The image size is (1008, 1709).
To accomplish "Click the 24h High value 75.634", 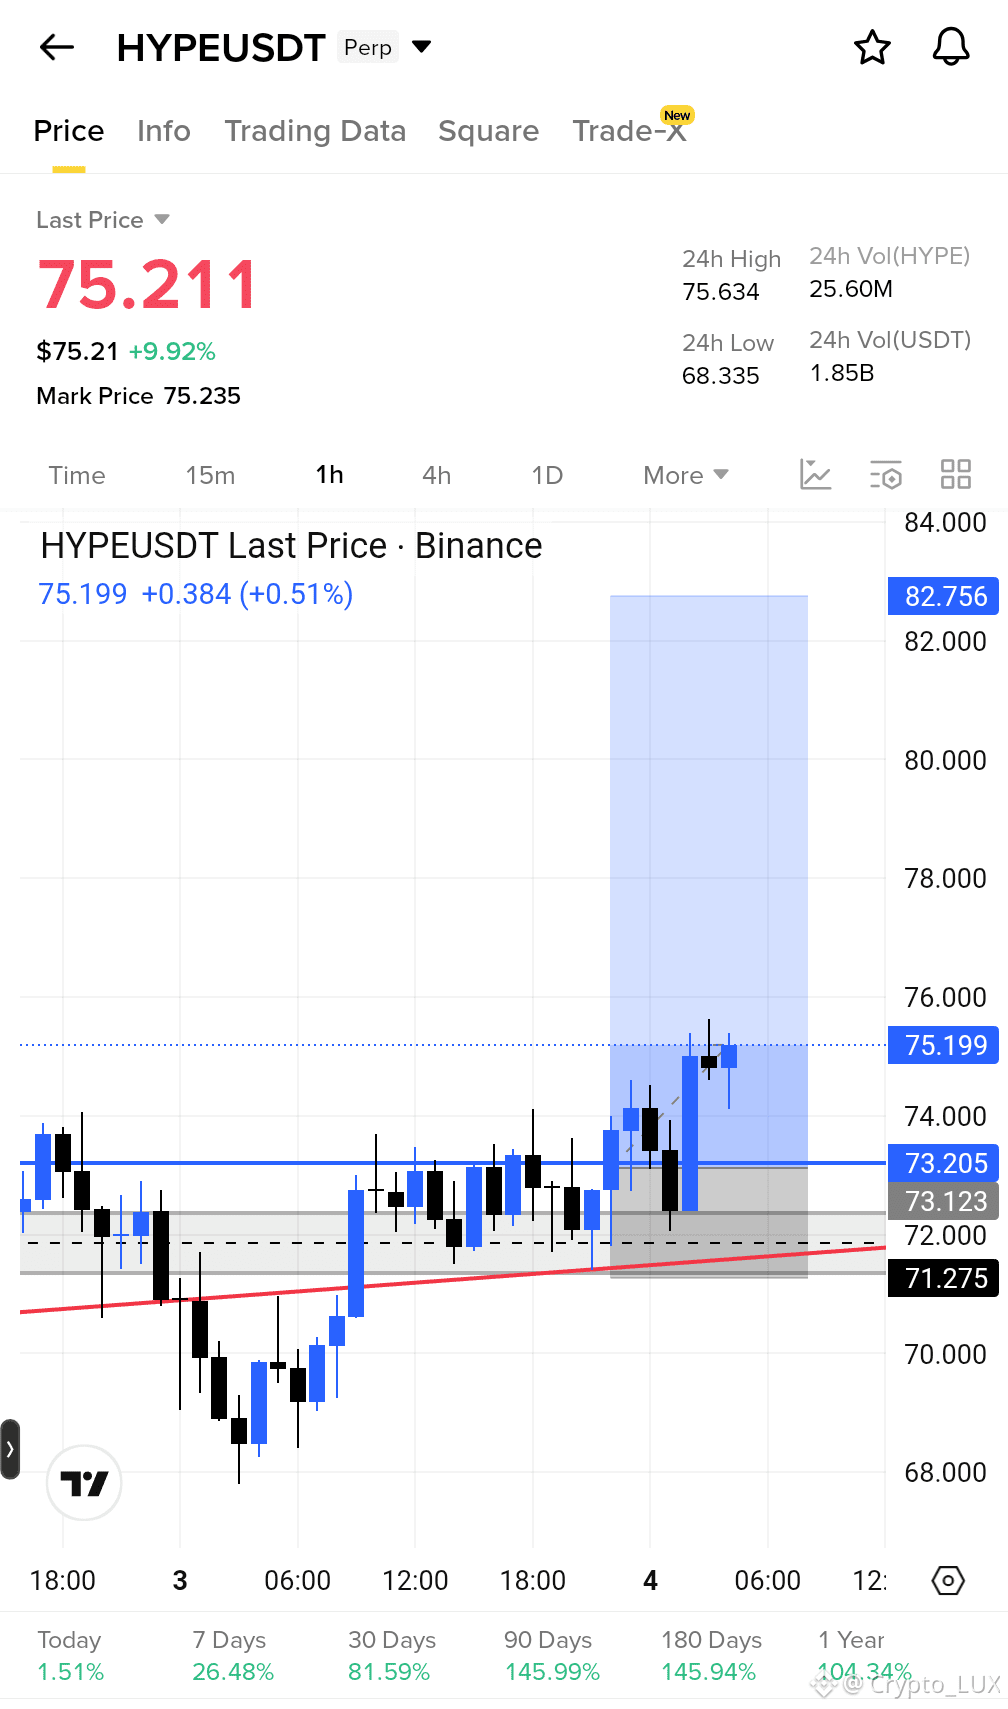I will [x=721, y=292].
